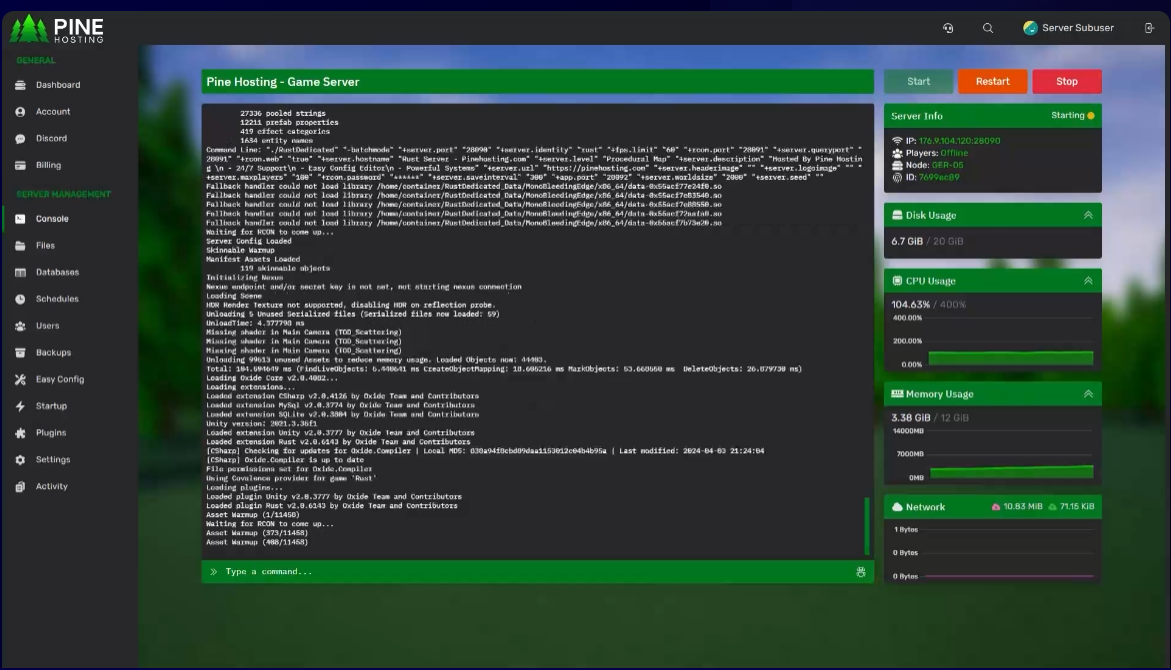Click the Server Subuser avatar

[x=1031, y=28]
